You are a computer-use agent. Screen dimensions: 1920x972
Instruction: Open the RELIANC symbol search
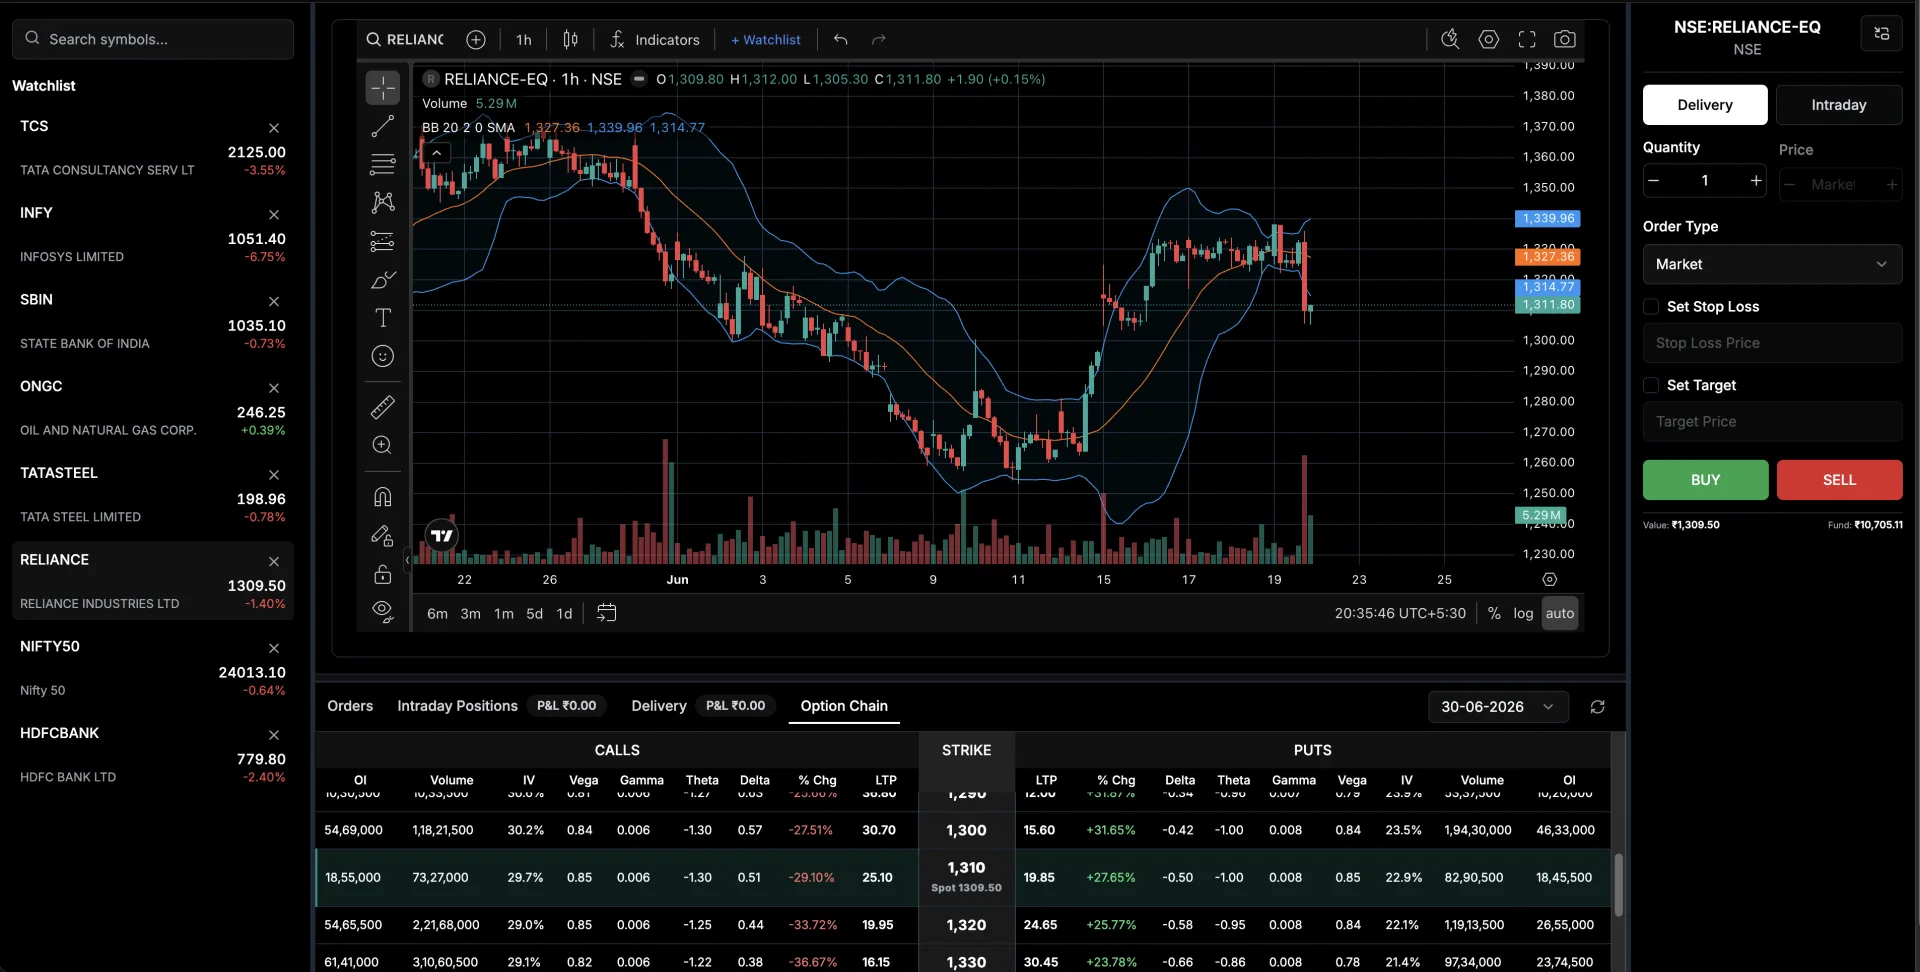tap(405, 39)
